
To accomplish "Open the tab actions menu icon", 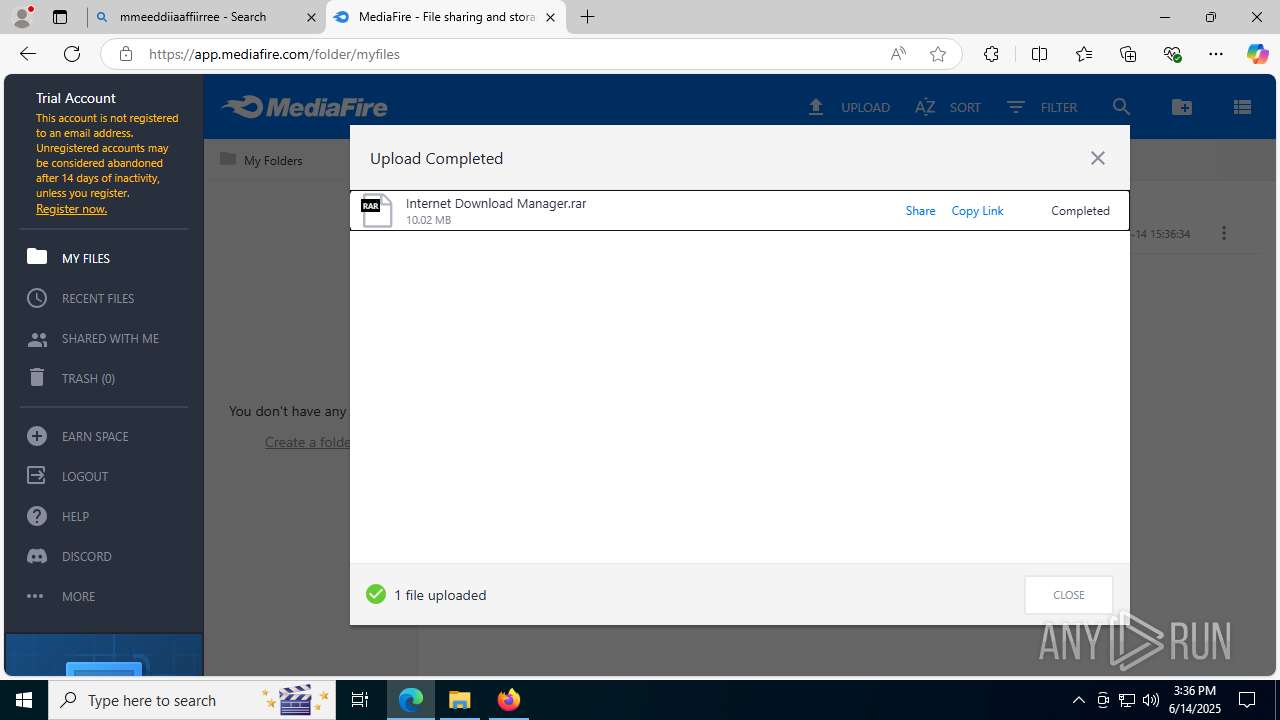I will pos(60,17).
